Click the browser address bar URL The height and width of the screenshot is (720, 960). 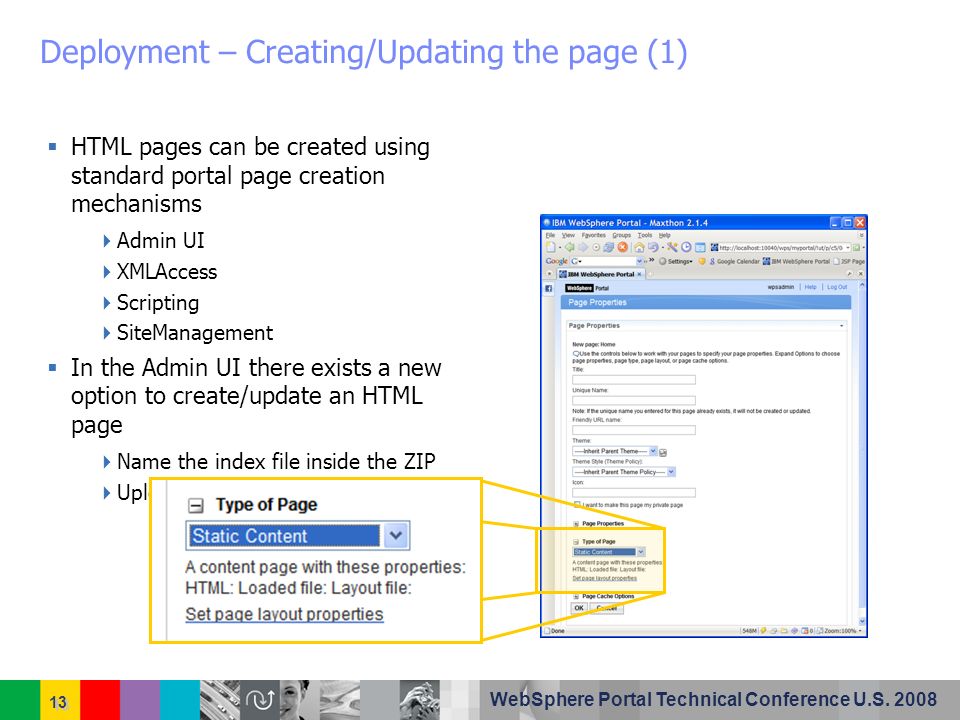click(781, 248)
